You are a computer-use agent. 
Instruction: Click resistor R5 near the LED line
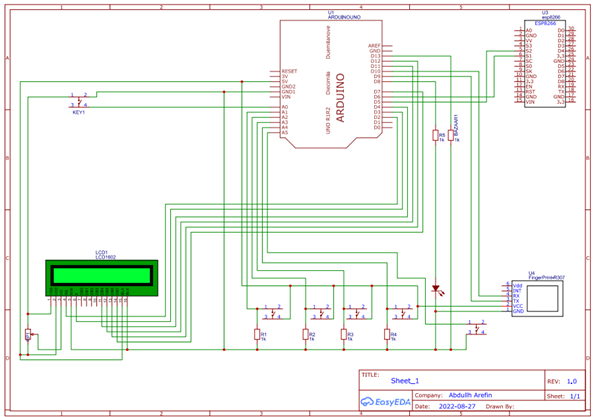[x=435, y=135]
